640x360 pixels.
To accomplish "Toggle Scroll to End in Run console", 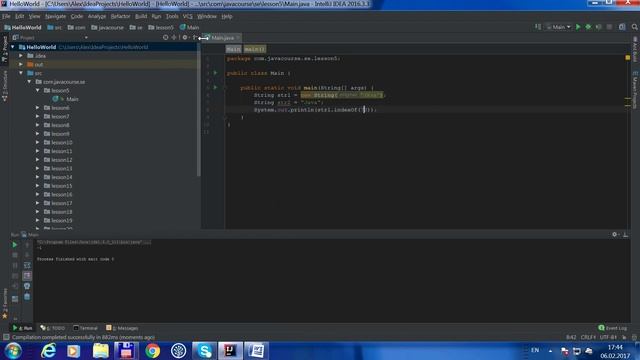I will click(27, 276).
